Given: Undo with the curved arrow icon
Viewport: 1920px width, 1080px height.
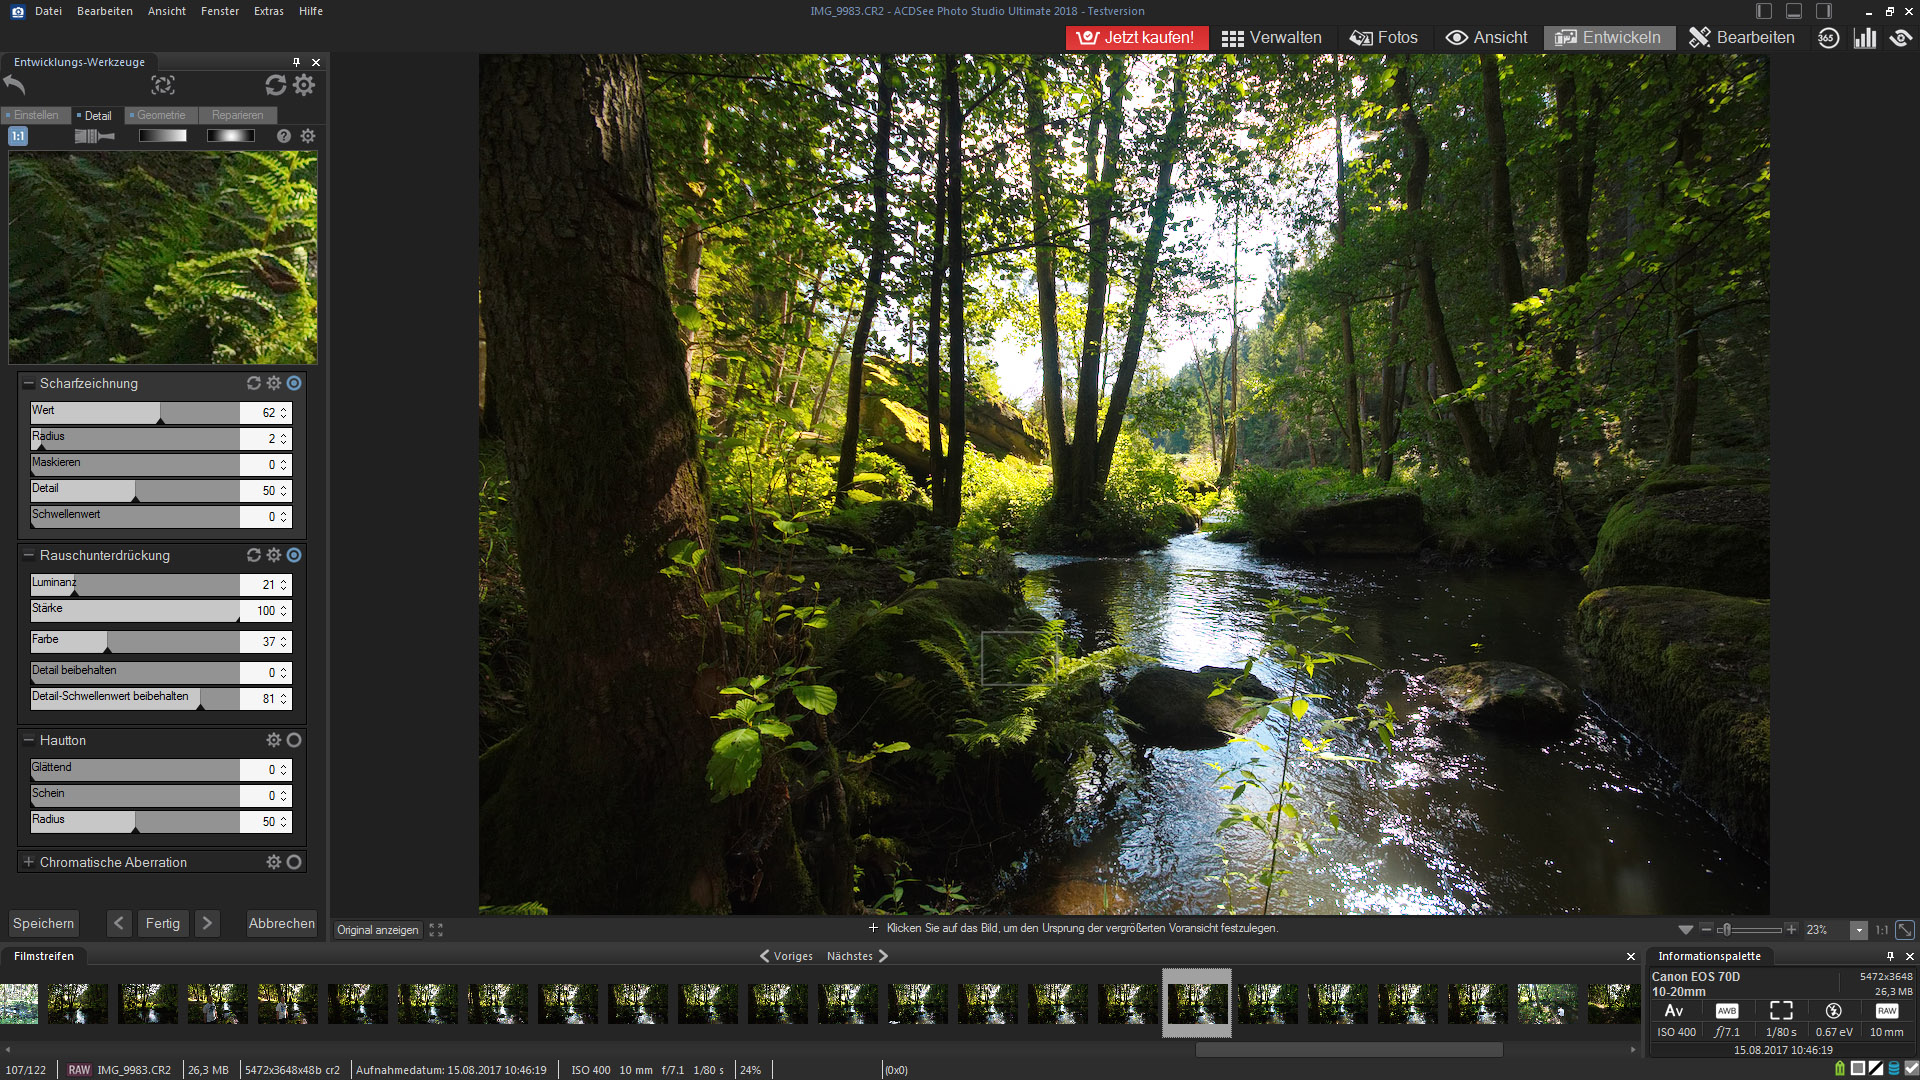Looking at the screenshot, I should pos(14,85).
